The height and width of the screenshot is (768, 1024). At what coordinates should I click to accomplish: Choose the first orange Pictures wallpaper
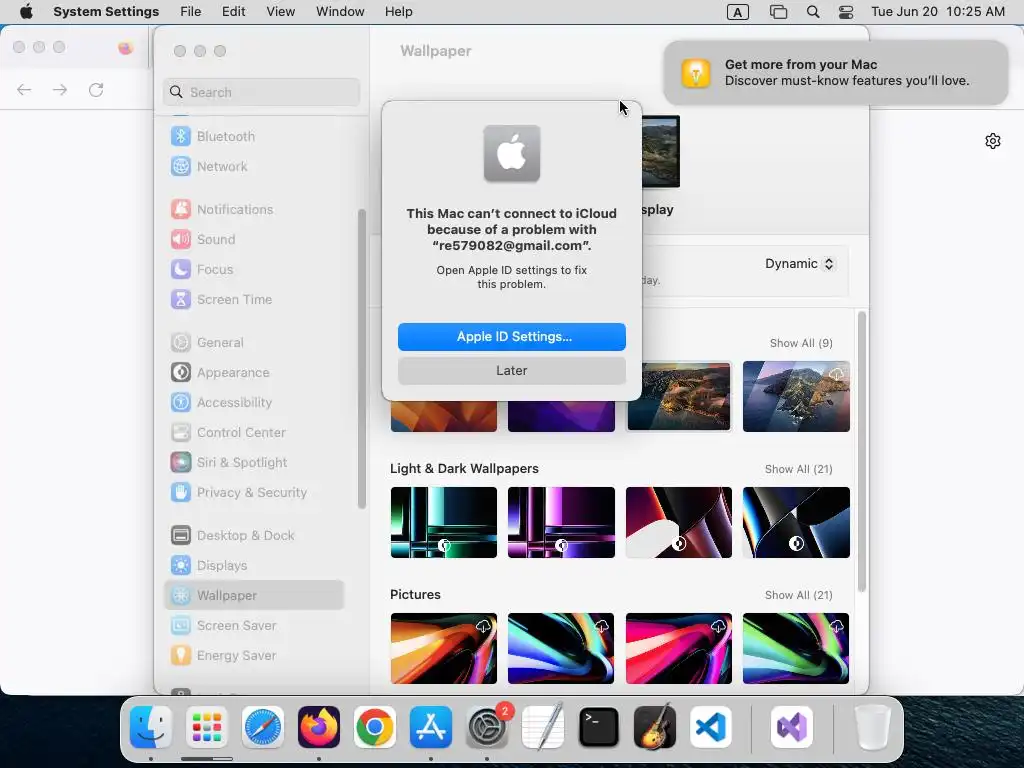click(443, 648)
